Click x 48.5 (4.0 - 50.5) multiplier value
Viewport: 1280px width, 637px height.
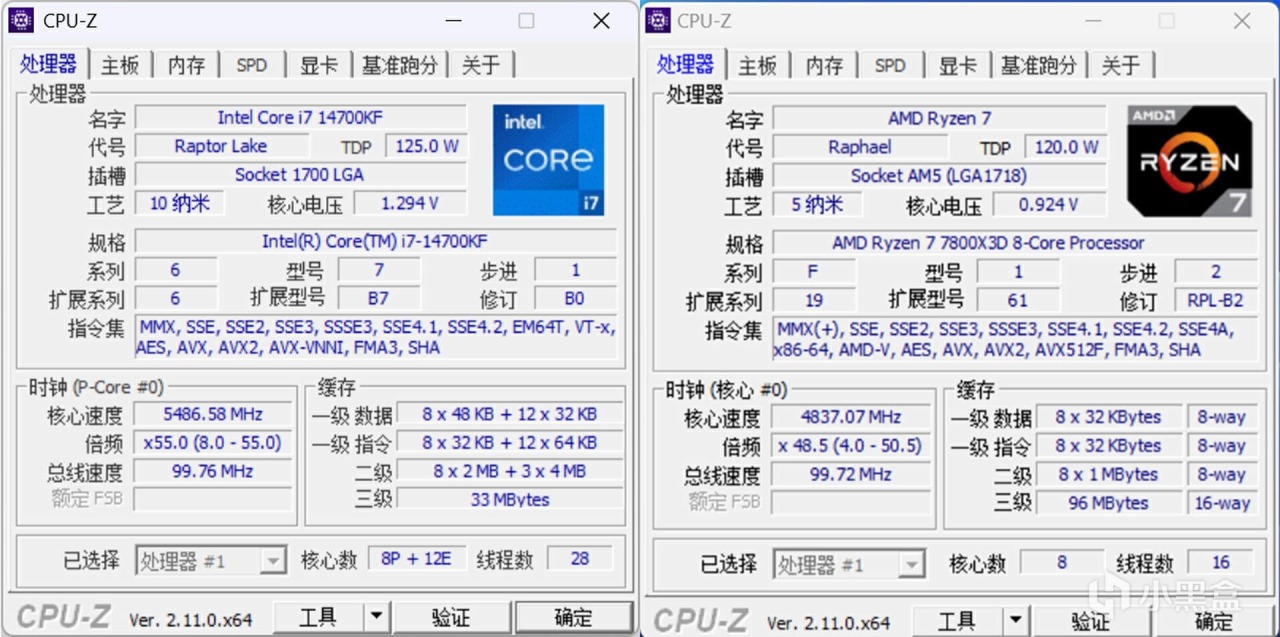coord(850,446)
